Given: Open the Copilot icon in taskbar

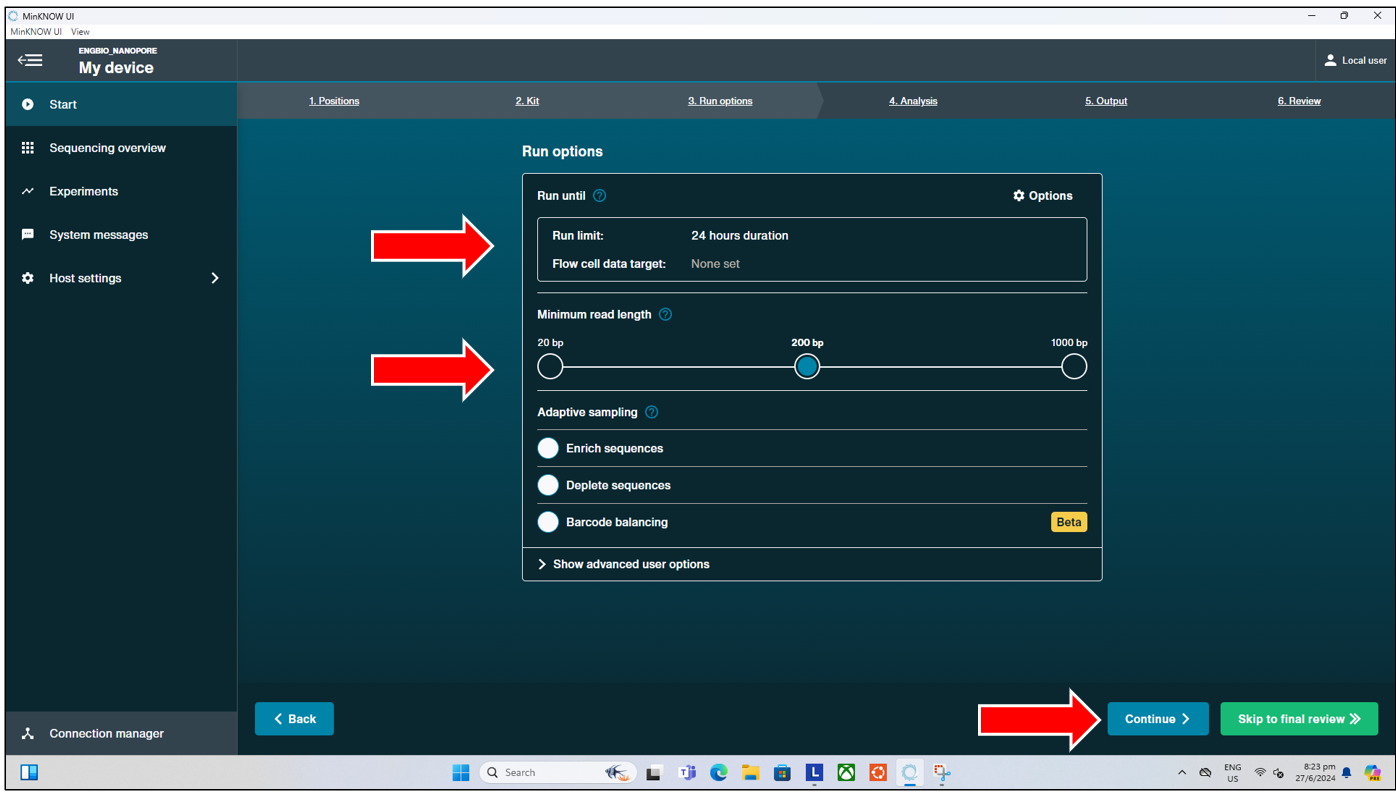Looking at the screenshot, I should (1373, 772).
